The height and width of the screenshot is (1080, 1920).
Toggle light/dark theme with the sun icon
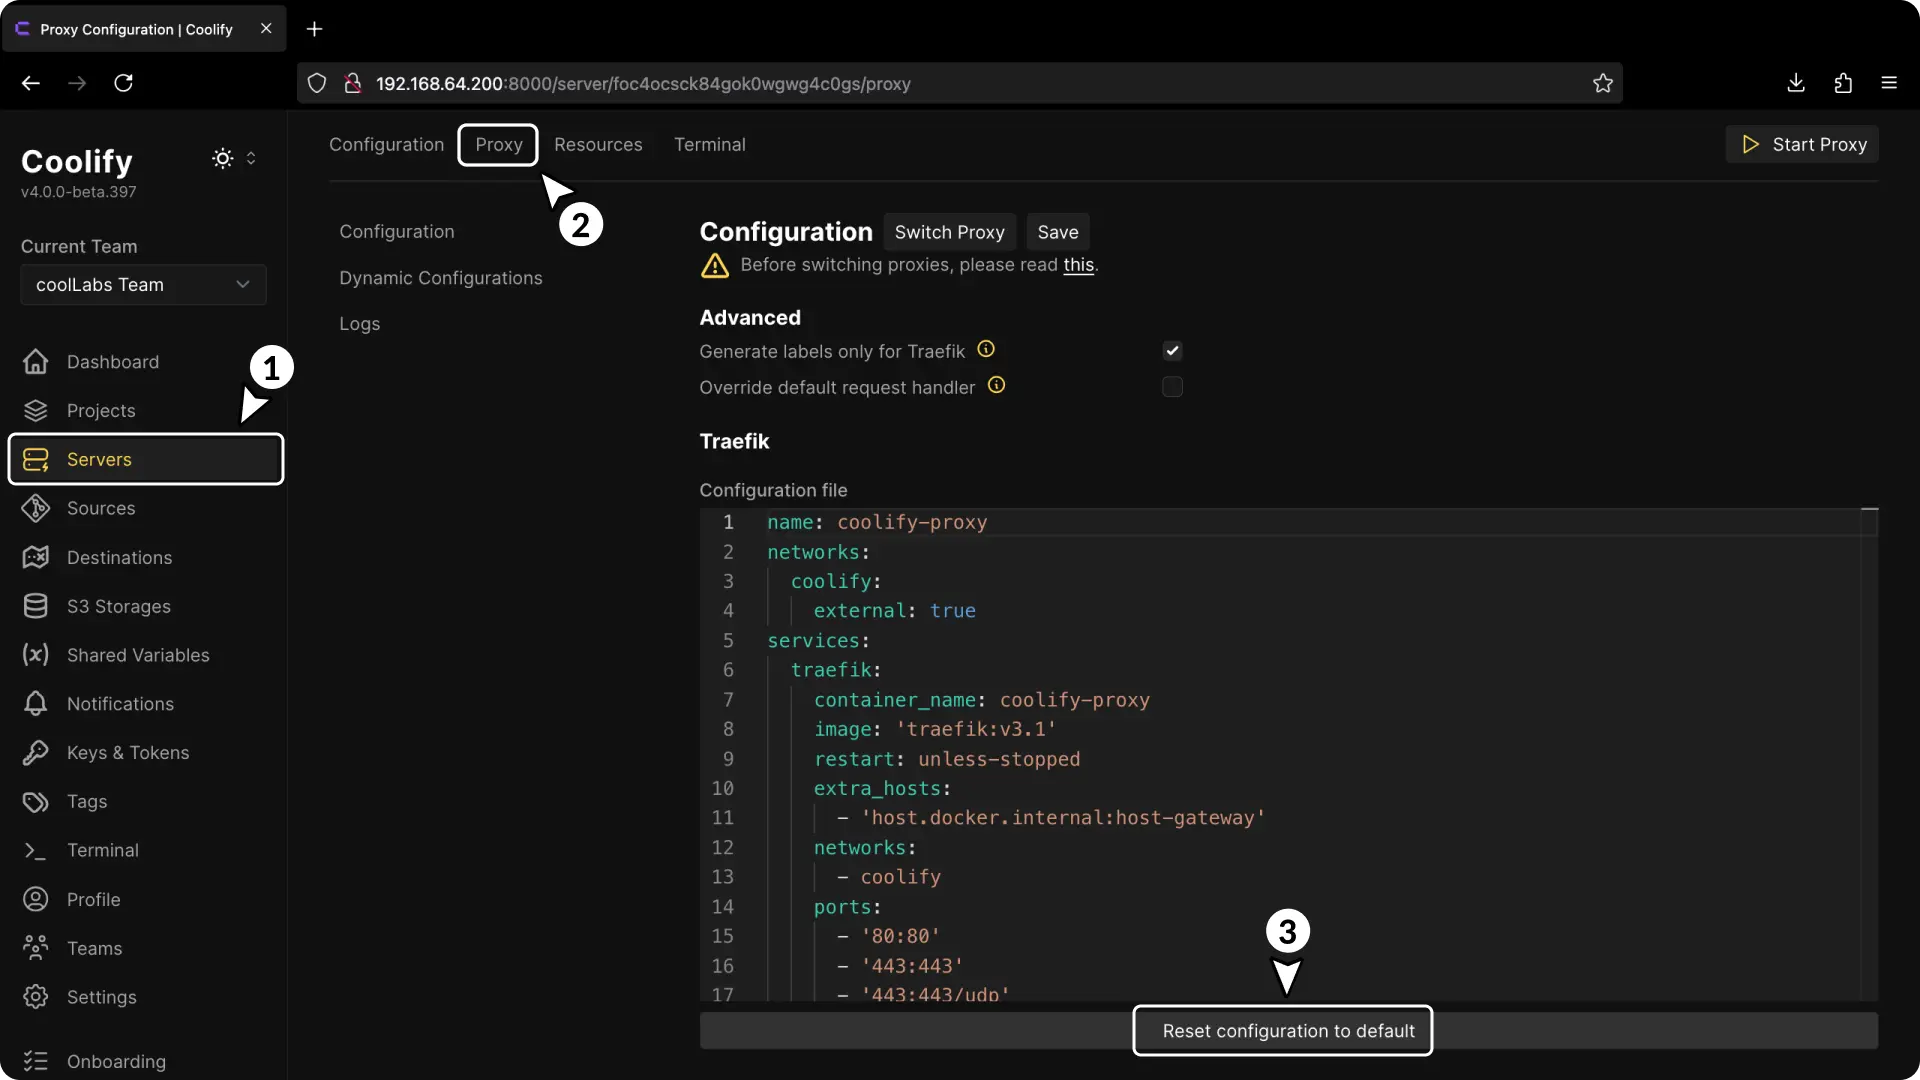222,158
